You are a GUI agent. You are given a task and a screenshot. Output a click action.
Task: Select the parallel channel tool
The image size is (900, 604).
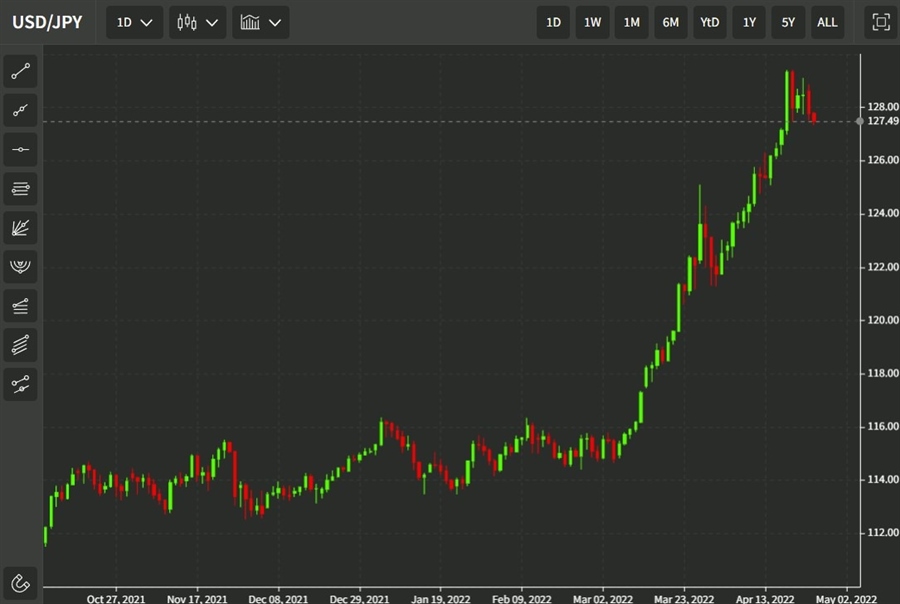(21, 344)
